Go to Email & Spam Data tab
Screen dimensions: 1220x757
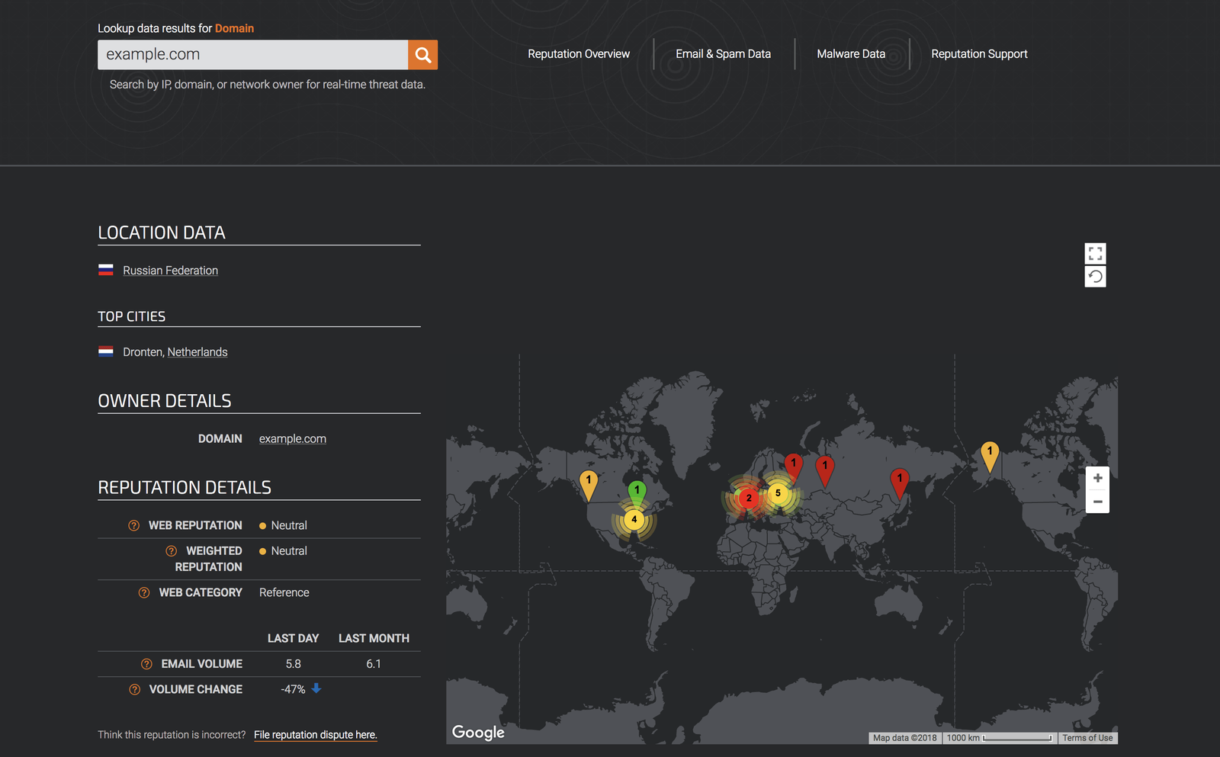(x=723, y=54)
